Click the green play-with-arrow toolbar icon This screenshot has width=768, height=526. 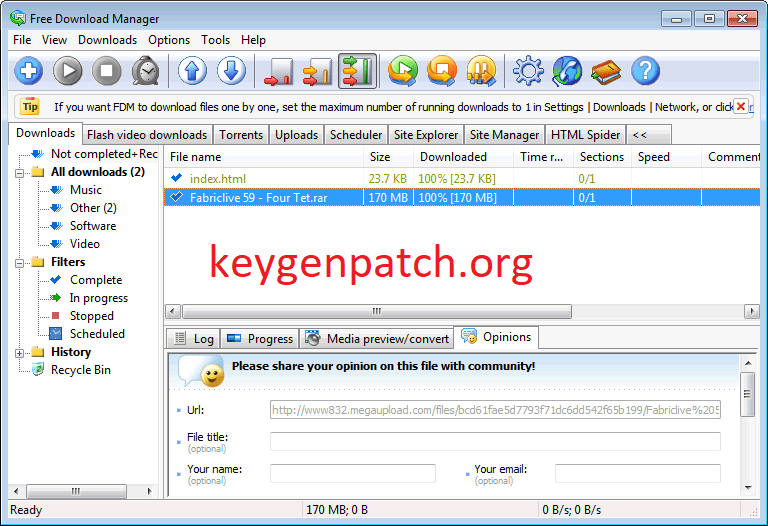[x=403, y=71]
